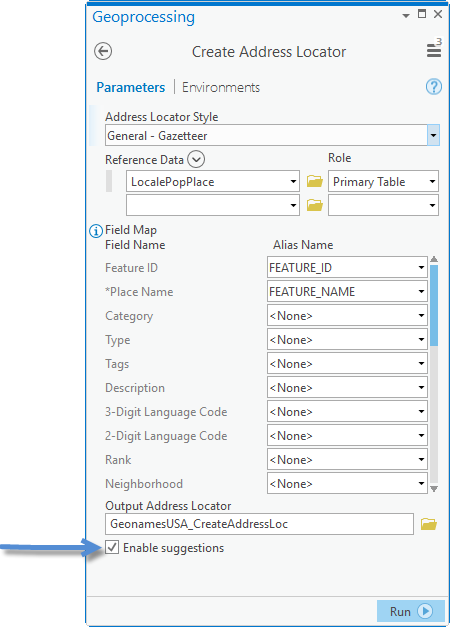Open the Primary Table role dropdown
This screenshot has width=450, height=627.
pos(383,181)
